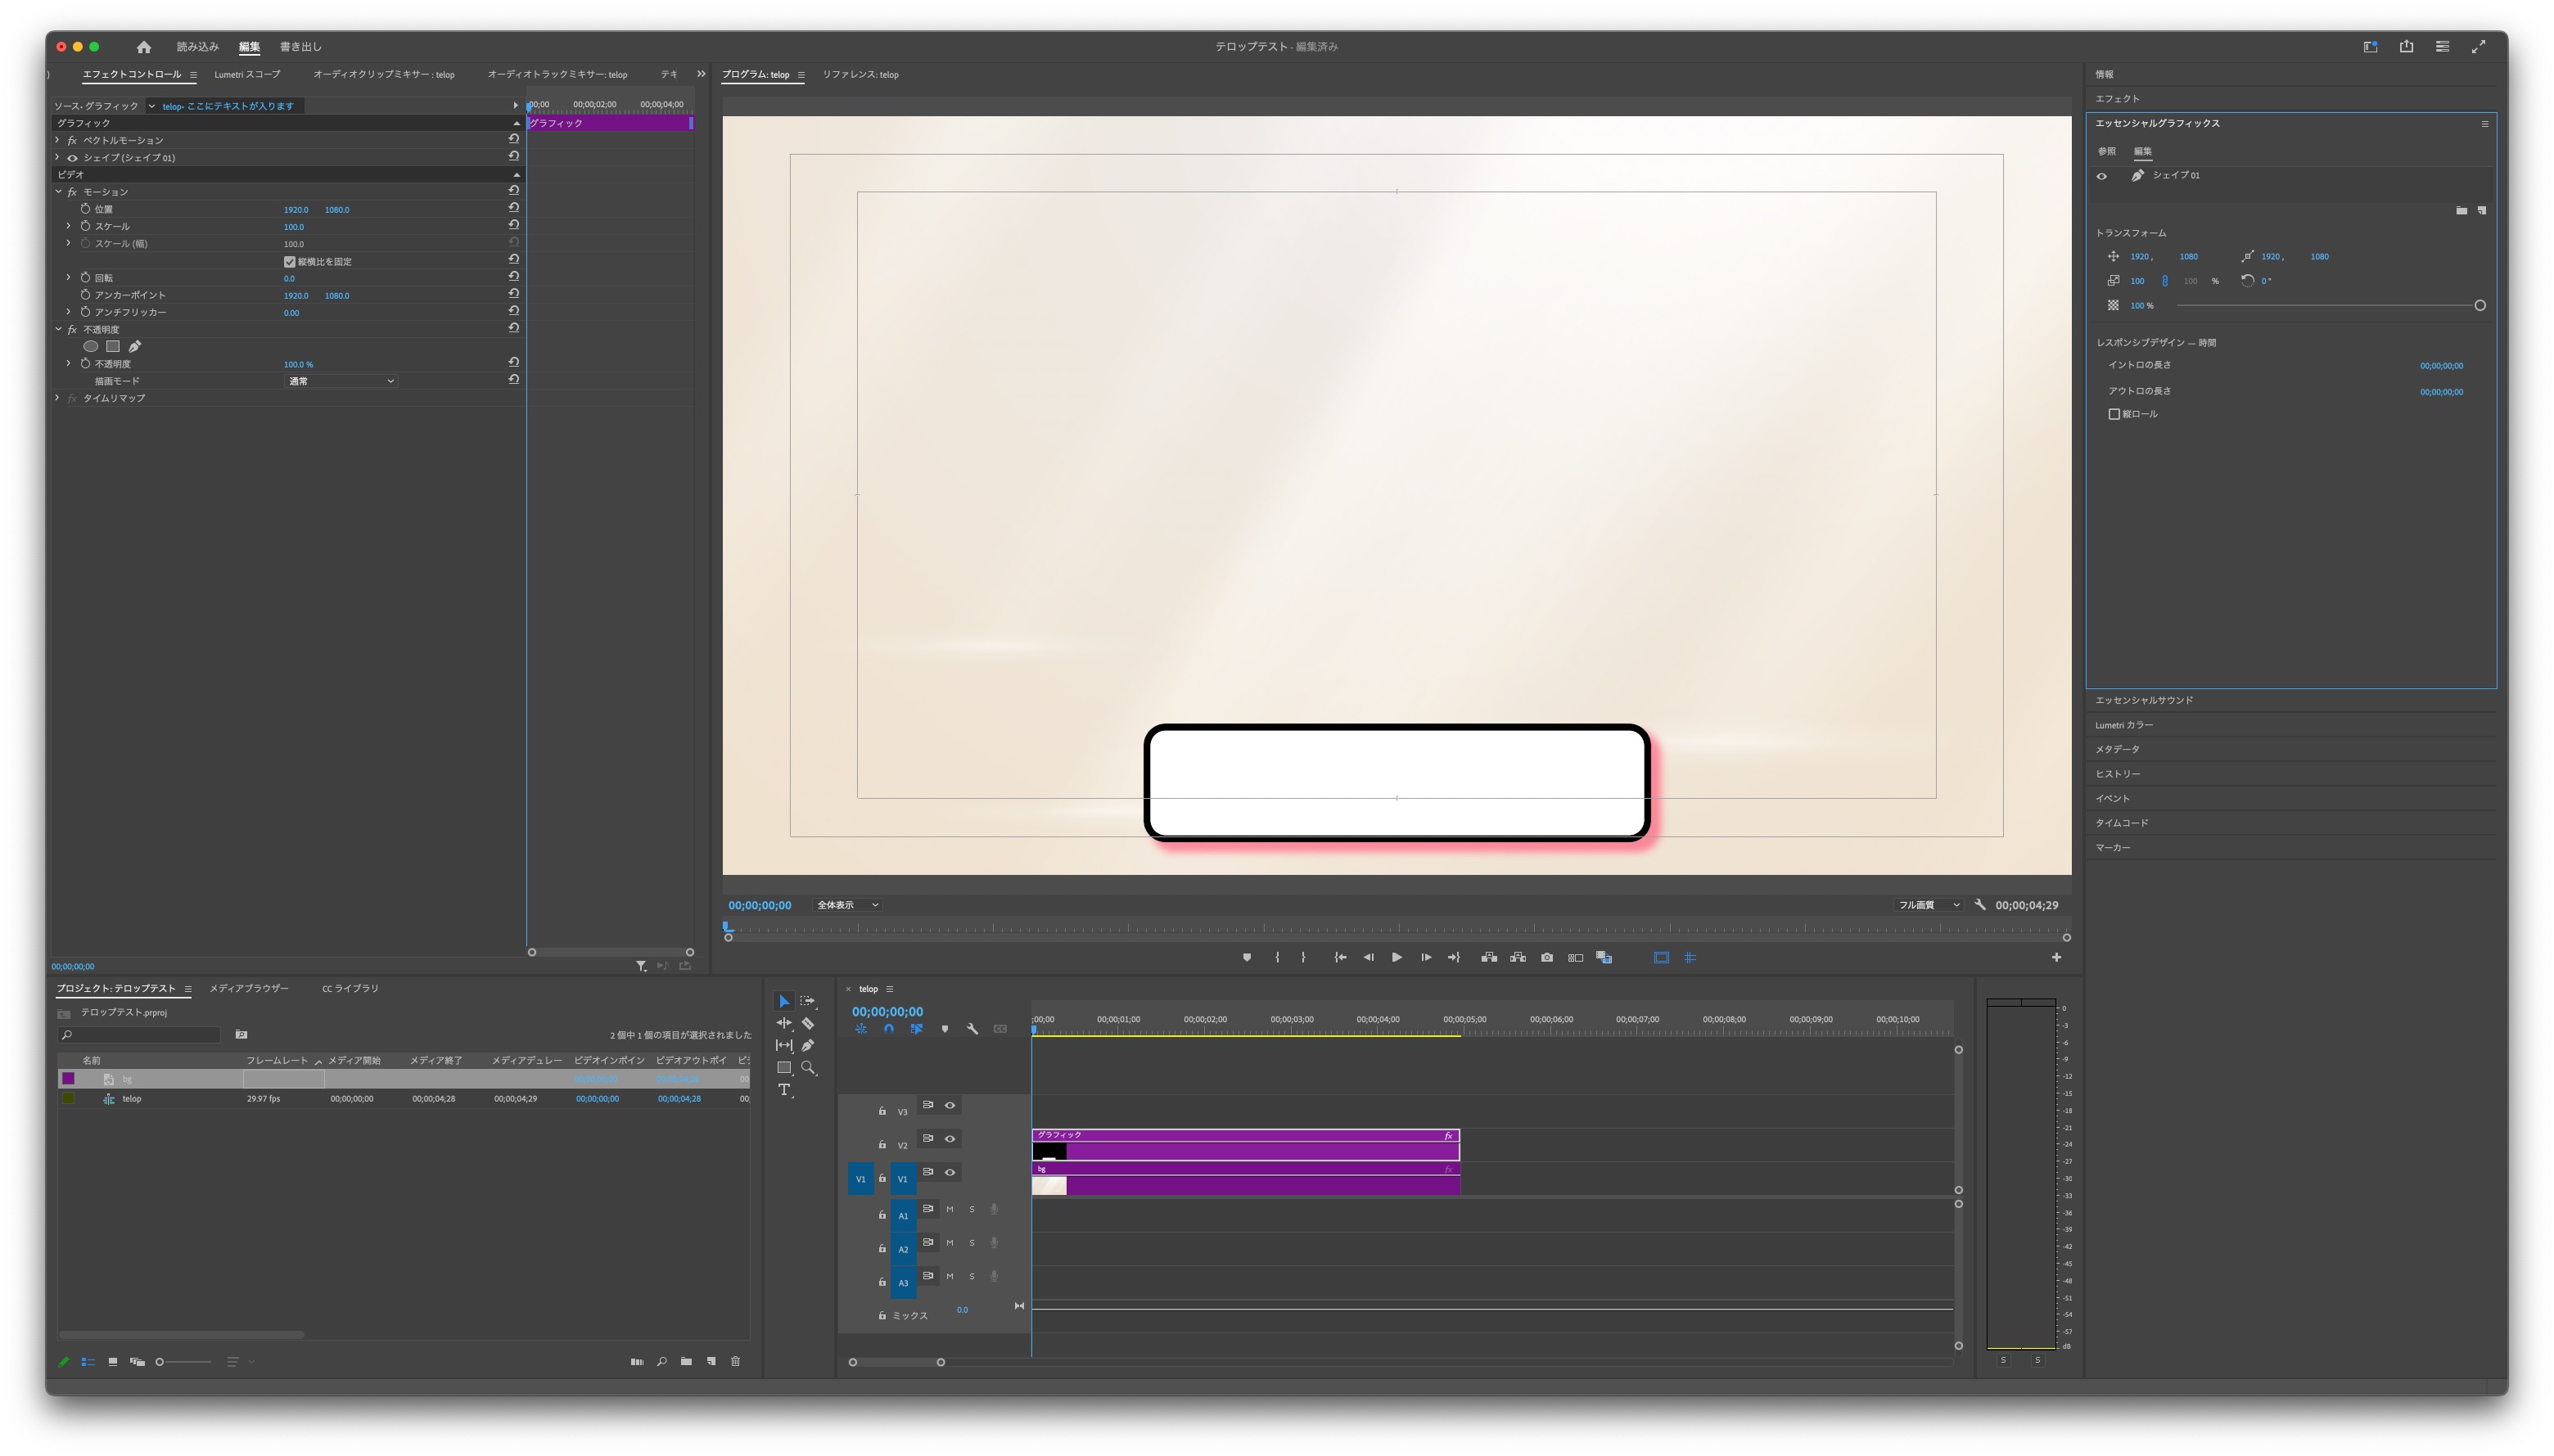Screen dimensions: 2554x1456
Task: Create 4-point polygon mask under opacity
Action: pos(113,346)
